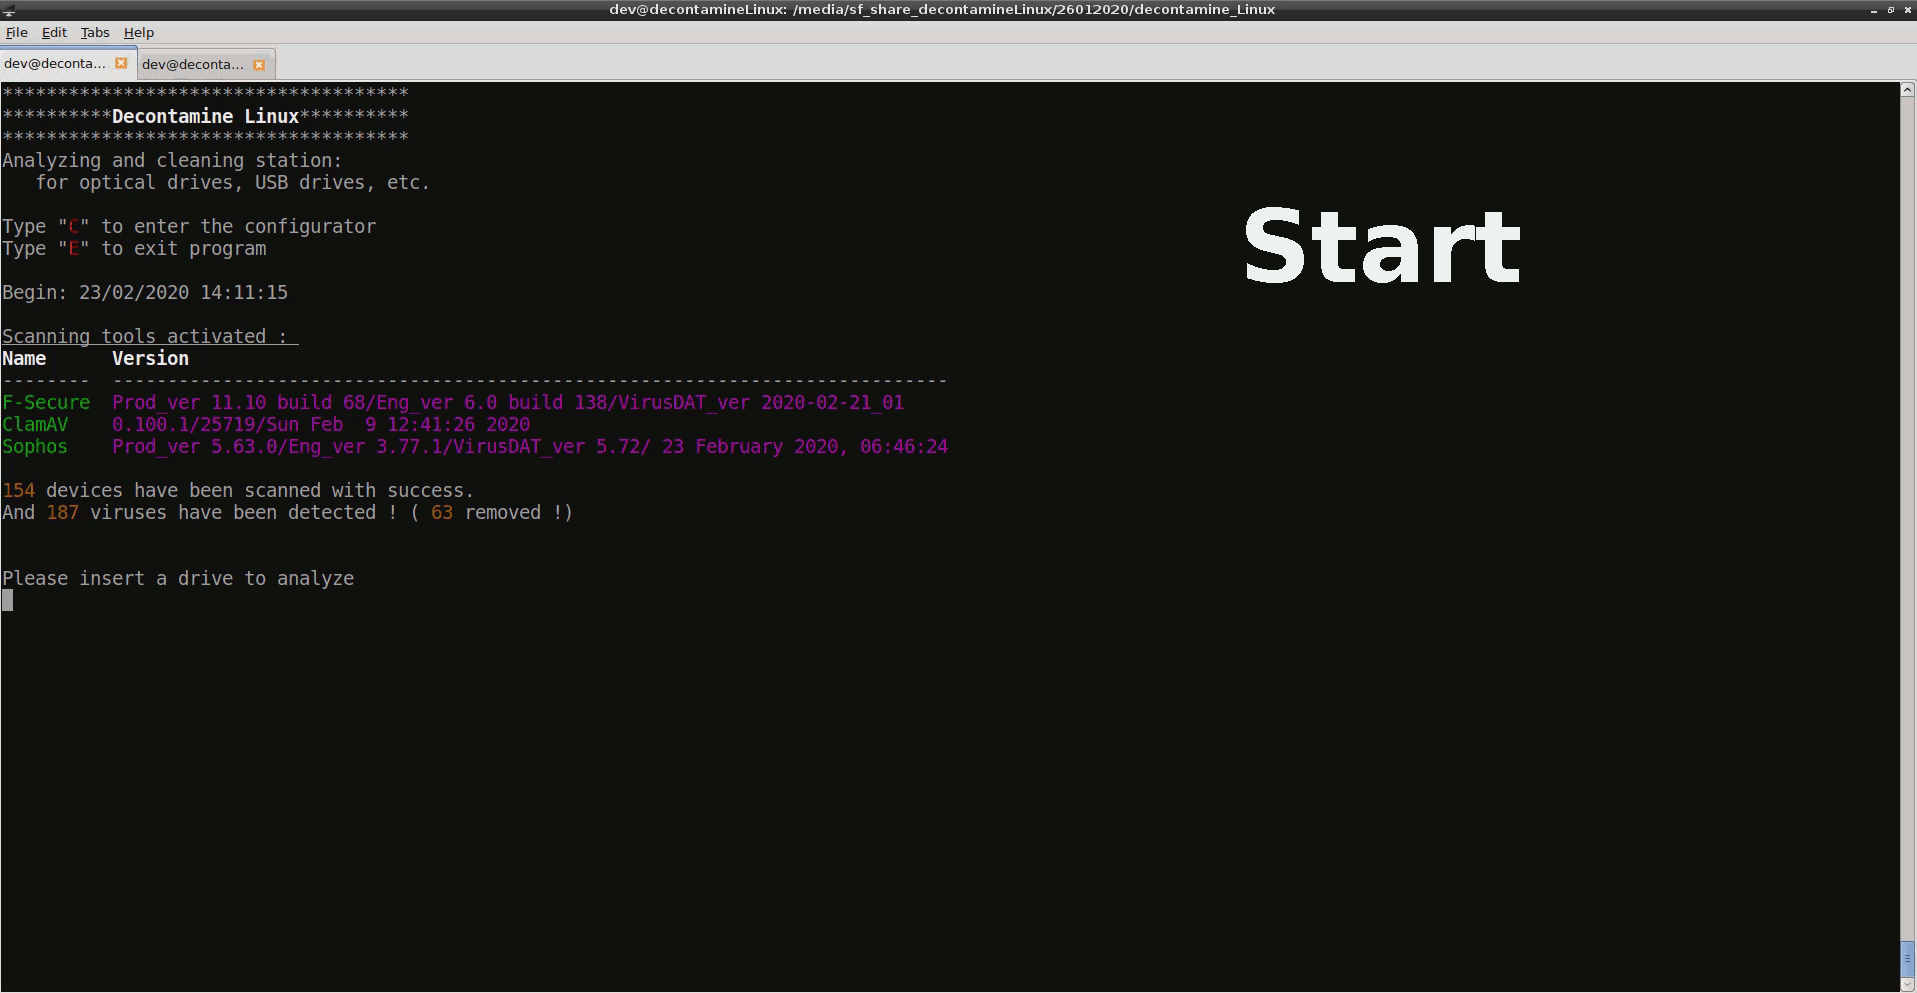Minimize the terminal window

click(x=1873, y=10)
